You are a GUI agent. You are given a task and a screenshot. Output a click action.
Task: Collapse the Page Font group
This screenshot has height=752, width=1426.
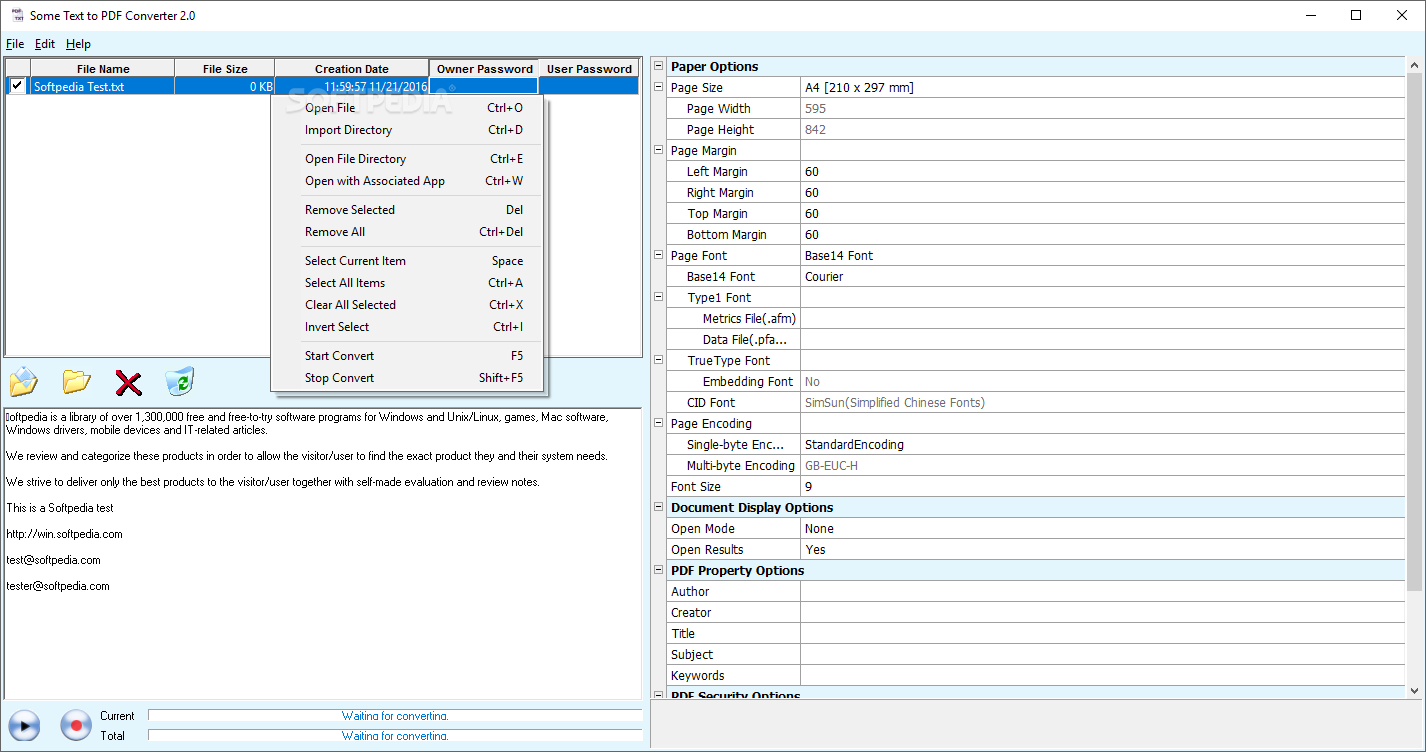coord(658,255)
